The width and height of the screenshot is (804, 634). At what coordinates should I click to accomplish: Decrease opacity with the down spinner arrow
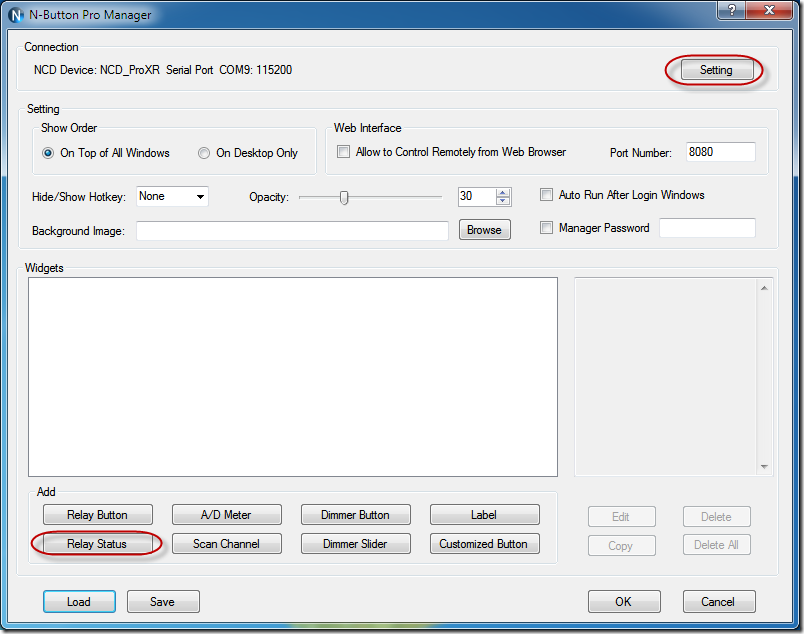503,201
